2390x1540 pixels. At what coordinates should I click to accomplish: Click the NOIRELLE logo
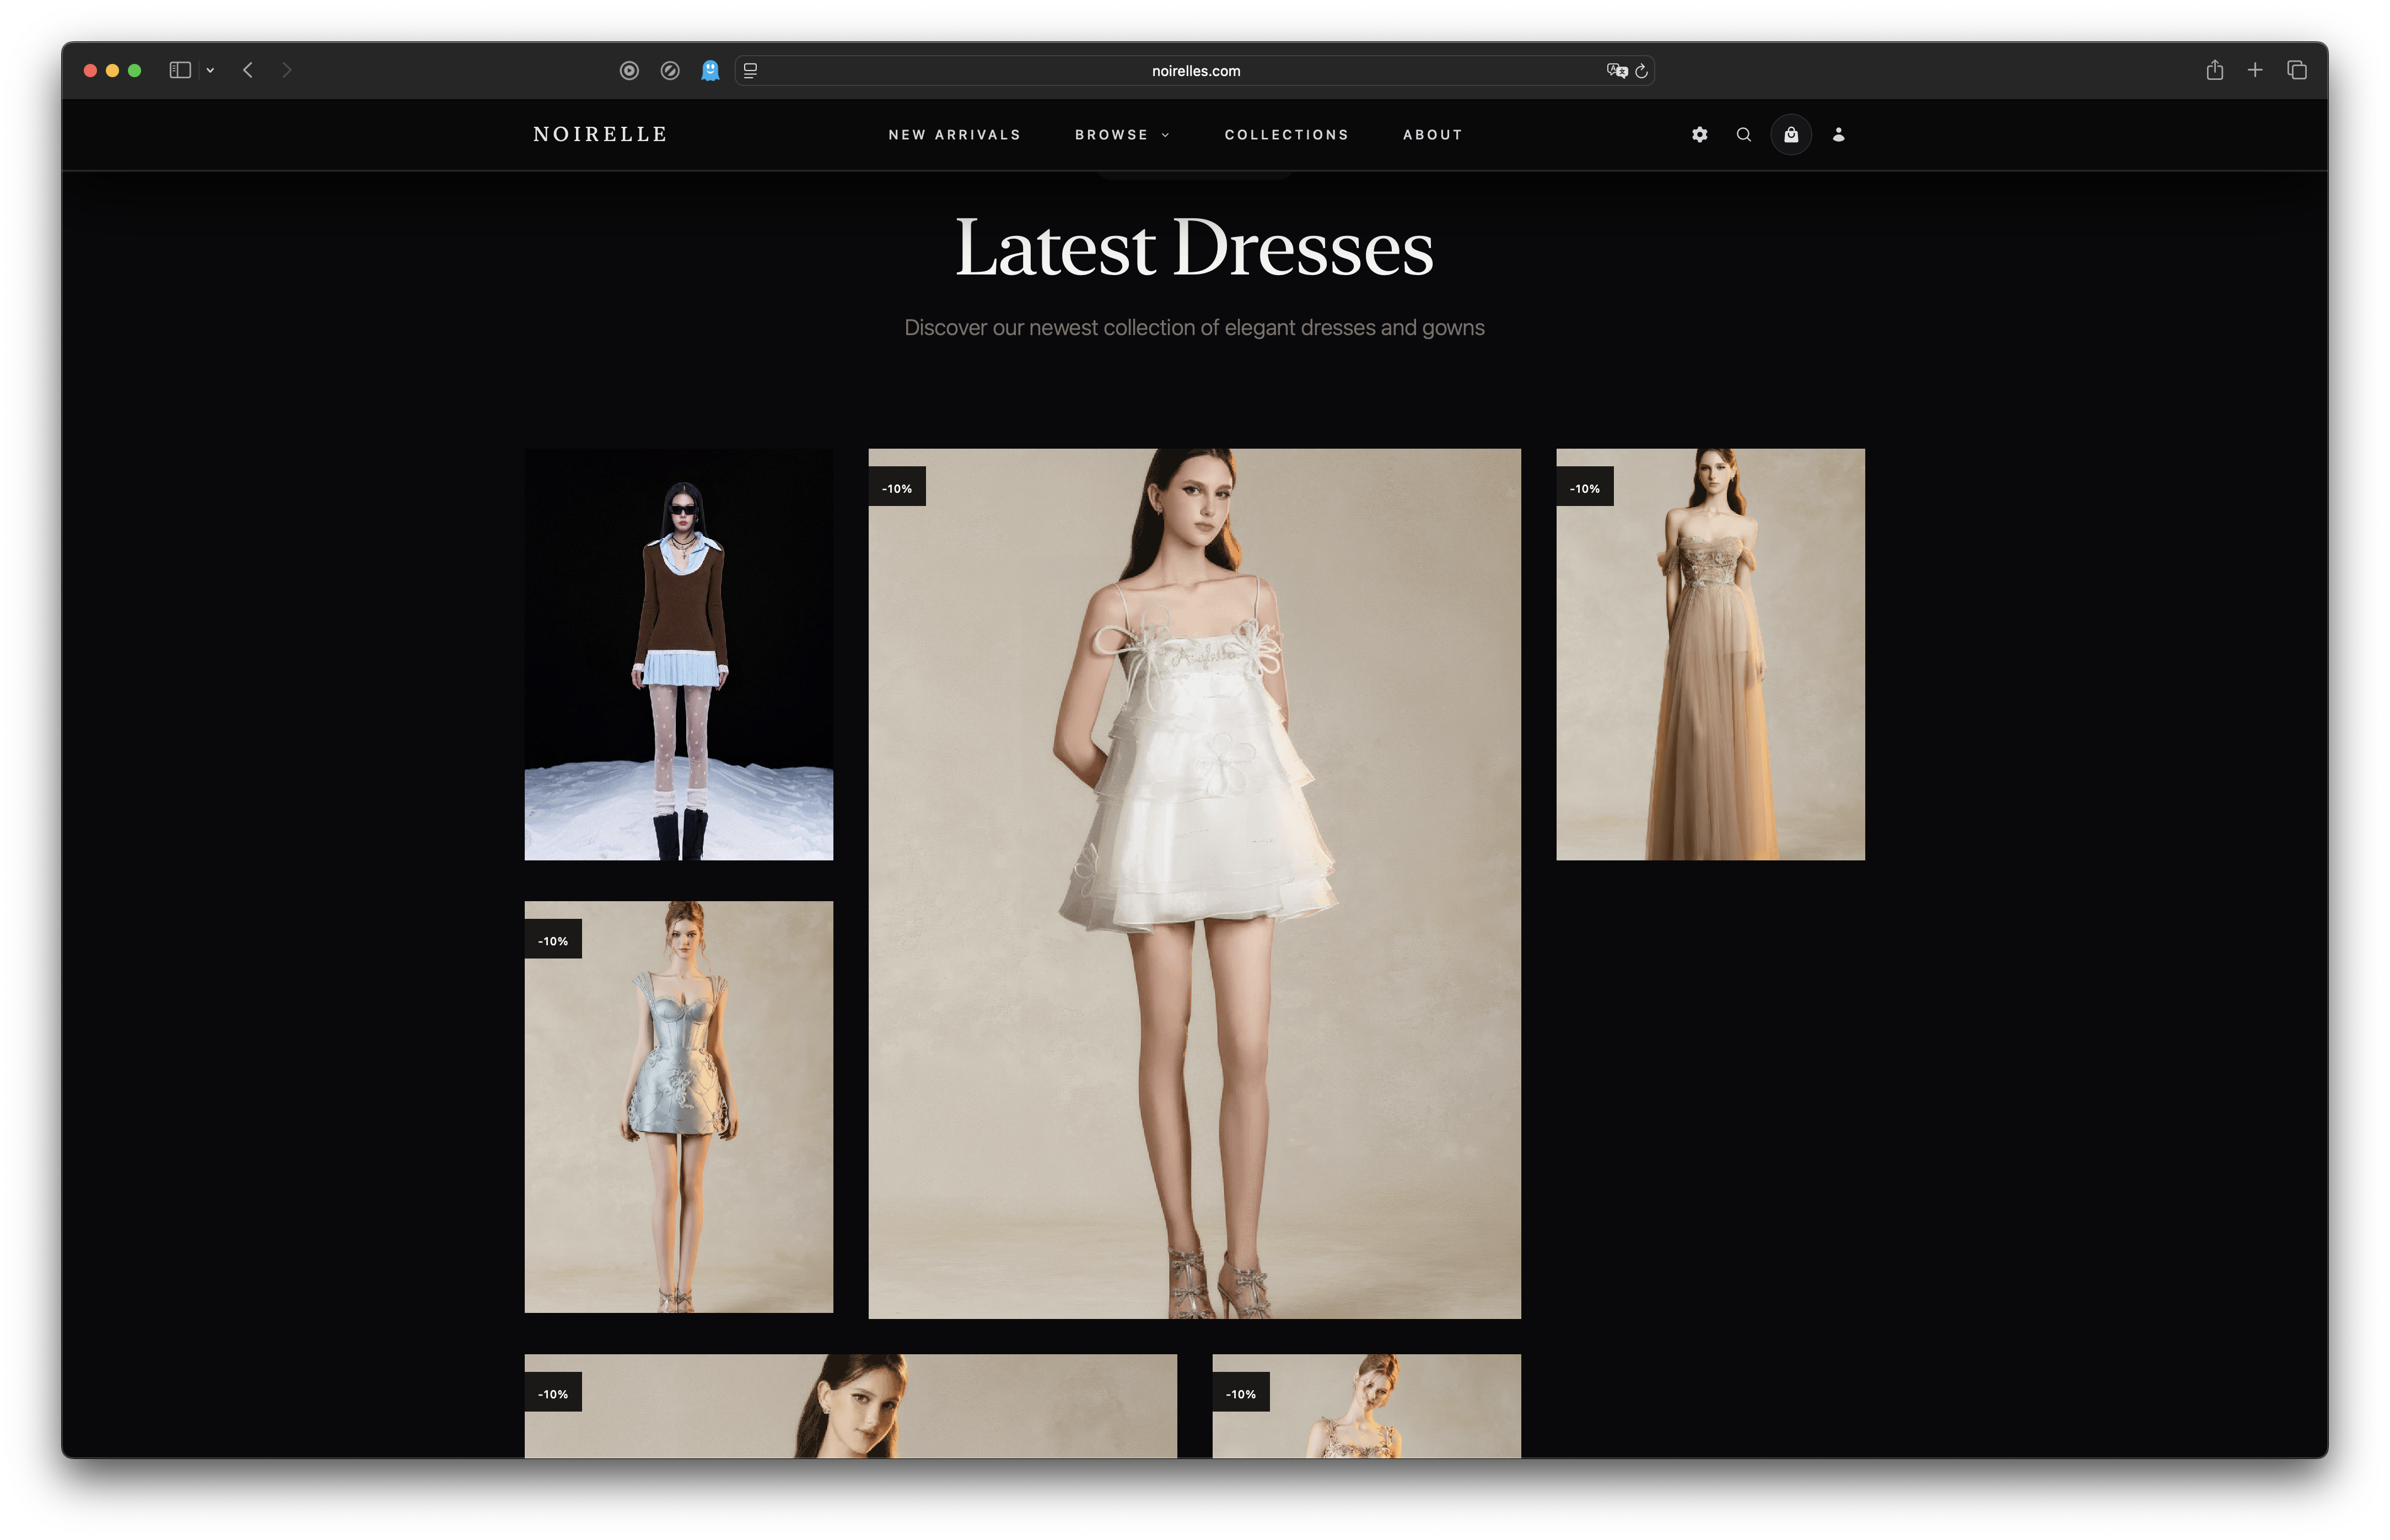[x=600, y=133]
